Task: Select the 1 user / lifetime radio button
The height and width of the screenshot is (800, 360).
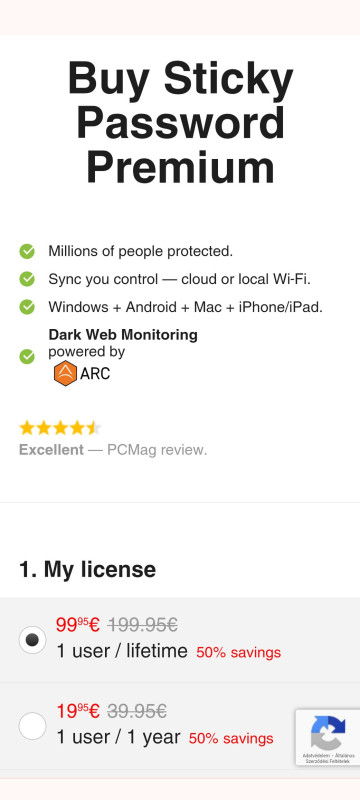Action: 32,640
